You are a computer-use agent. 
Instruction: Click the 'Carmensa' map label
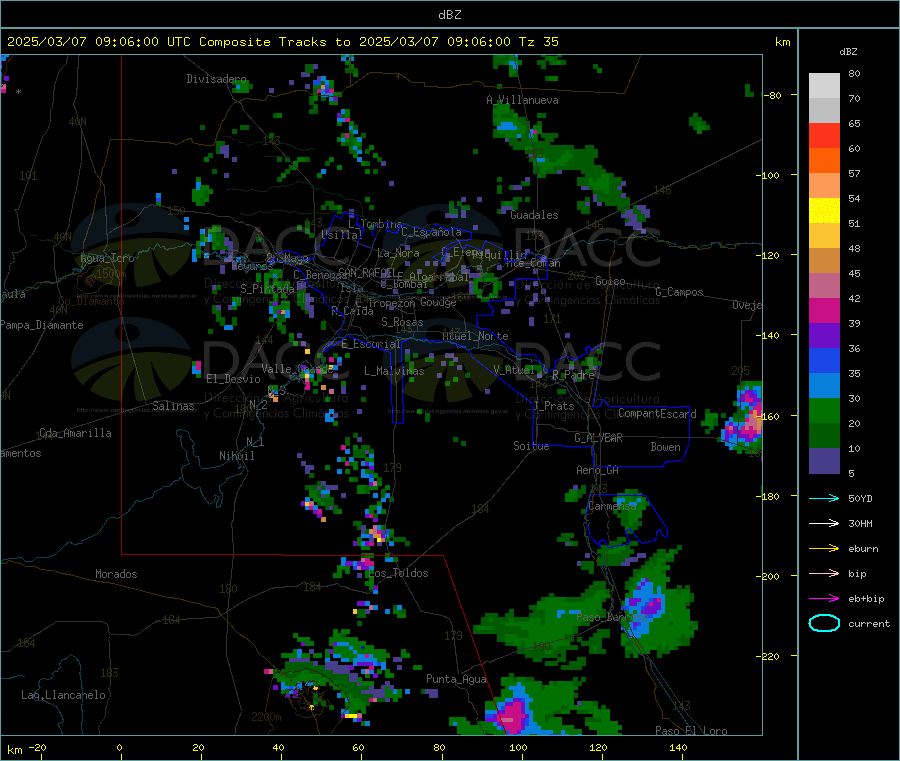click(612, 506)
